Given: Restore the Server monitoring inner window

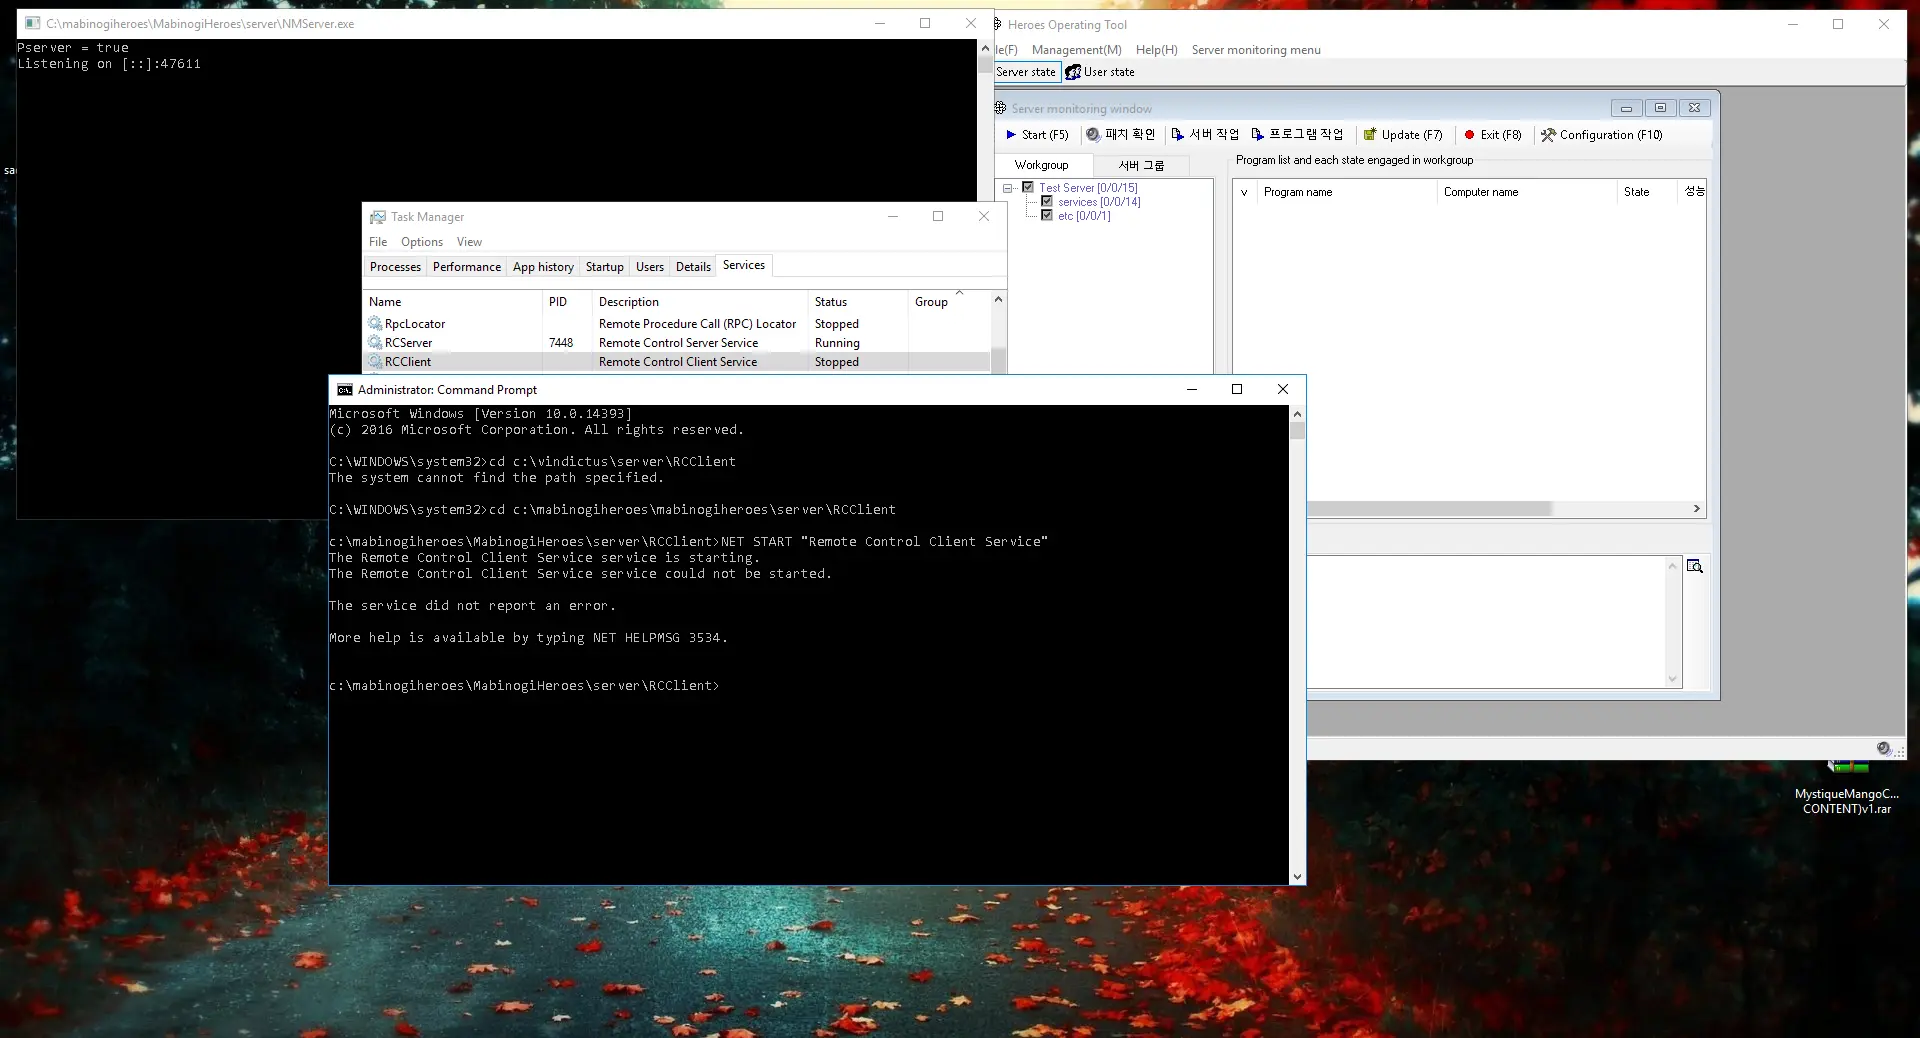Looking at the screenshot, I should [1660, 108].
